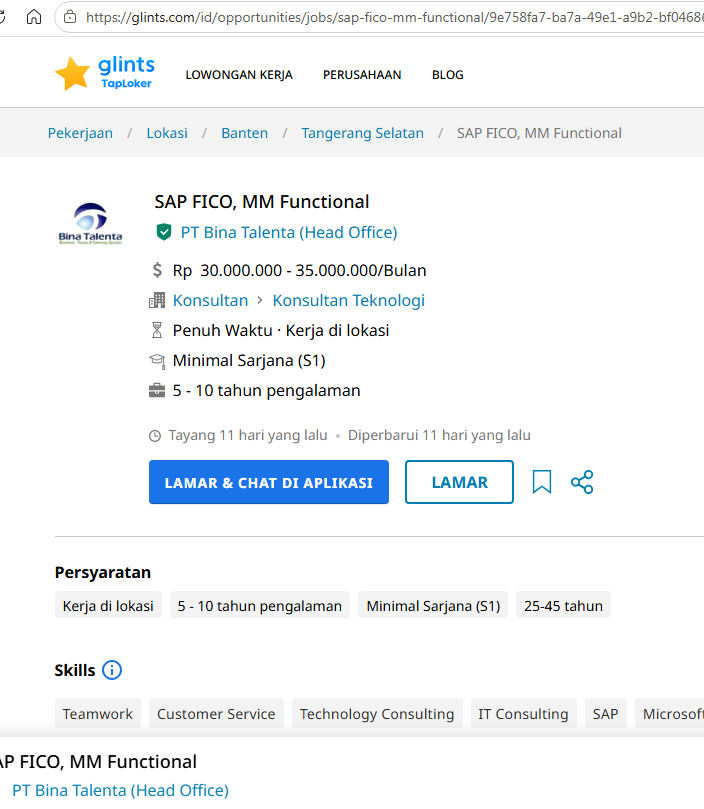
Task: Click the building category icon
Action: [x=157, y=300]
